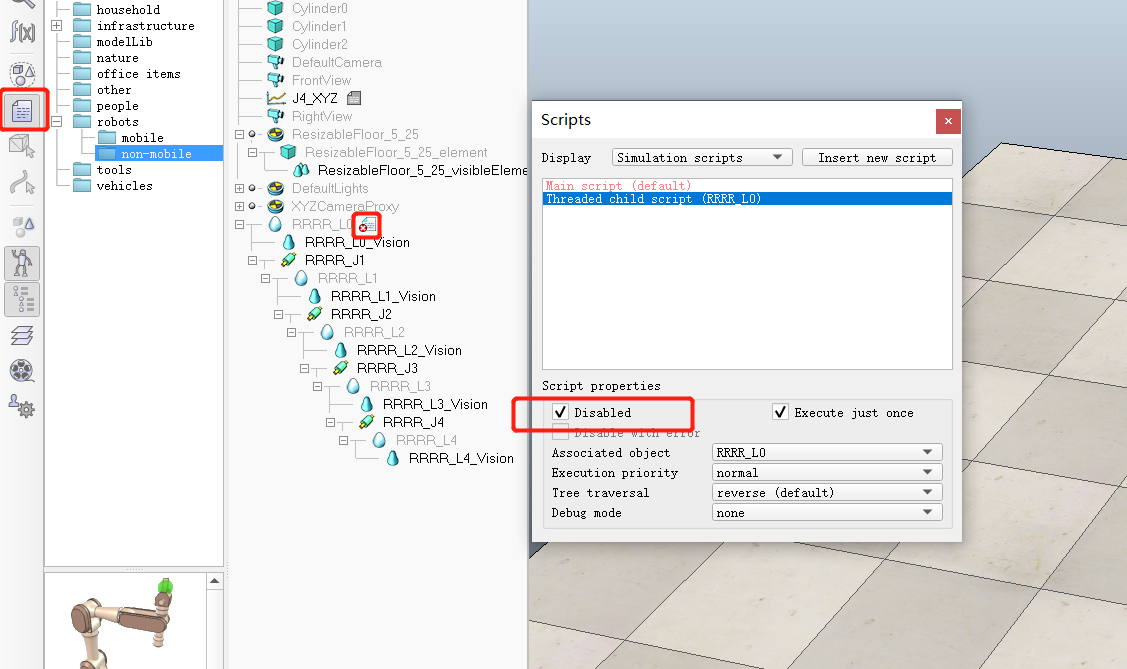Uncheck Execute just once
Image resolution: width=1127 pixels, height=669 pixels.
pos(779,411)
